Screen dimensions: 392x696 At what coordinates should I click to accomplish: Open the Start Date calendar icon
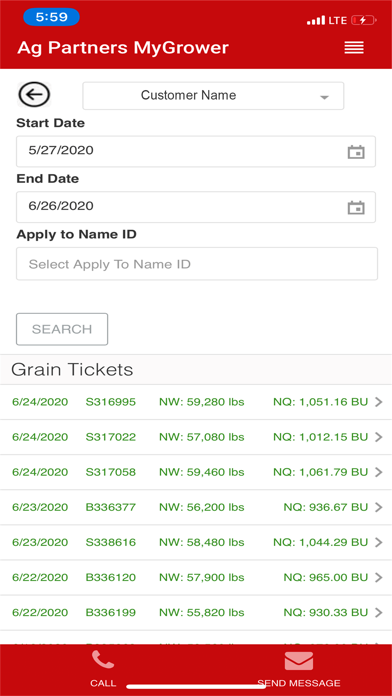[356, 152]
